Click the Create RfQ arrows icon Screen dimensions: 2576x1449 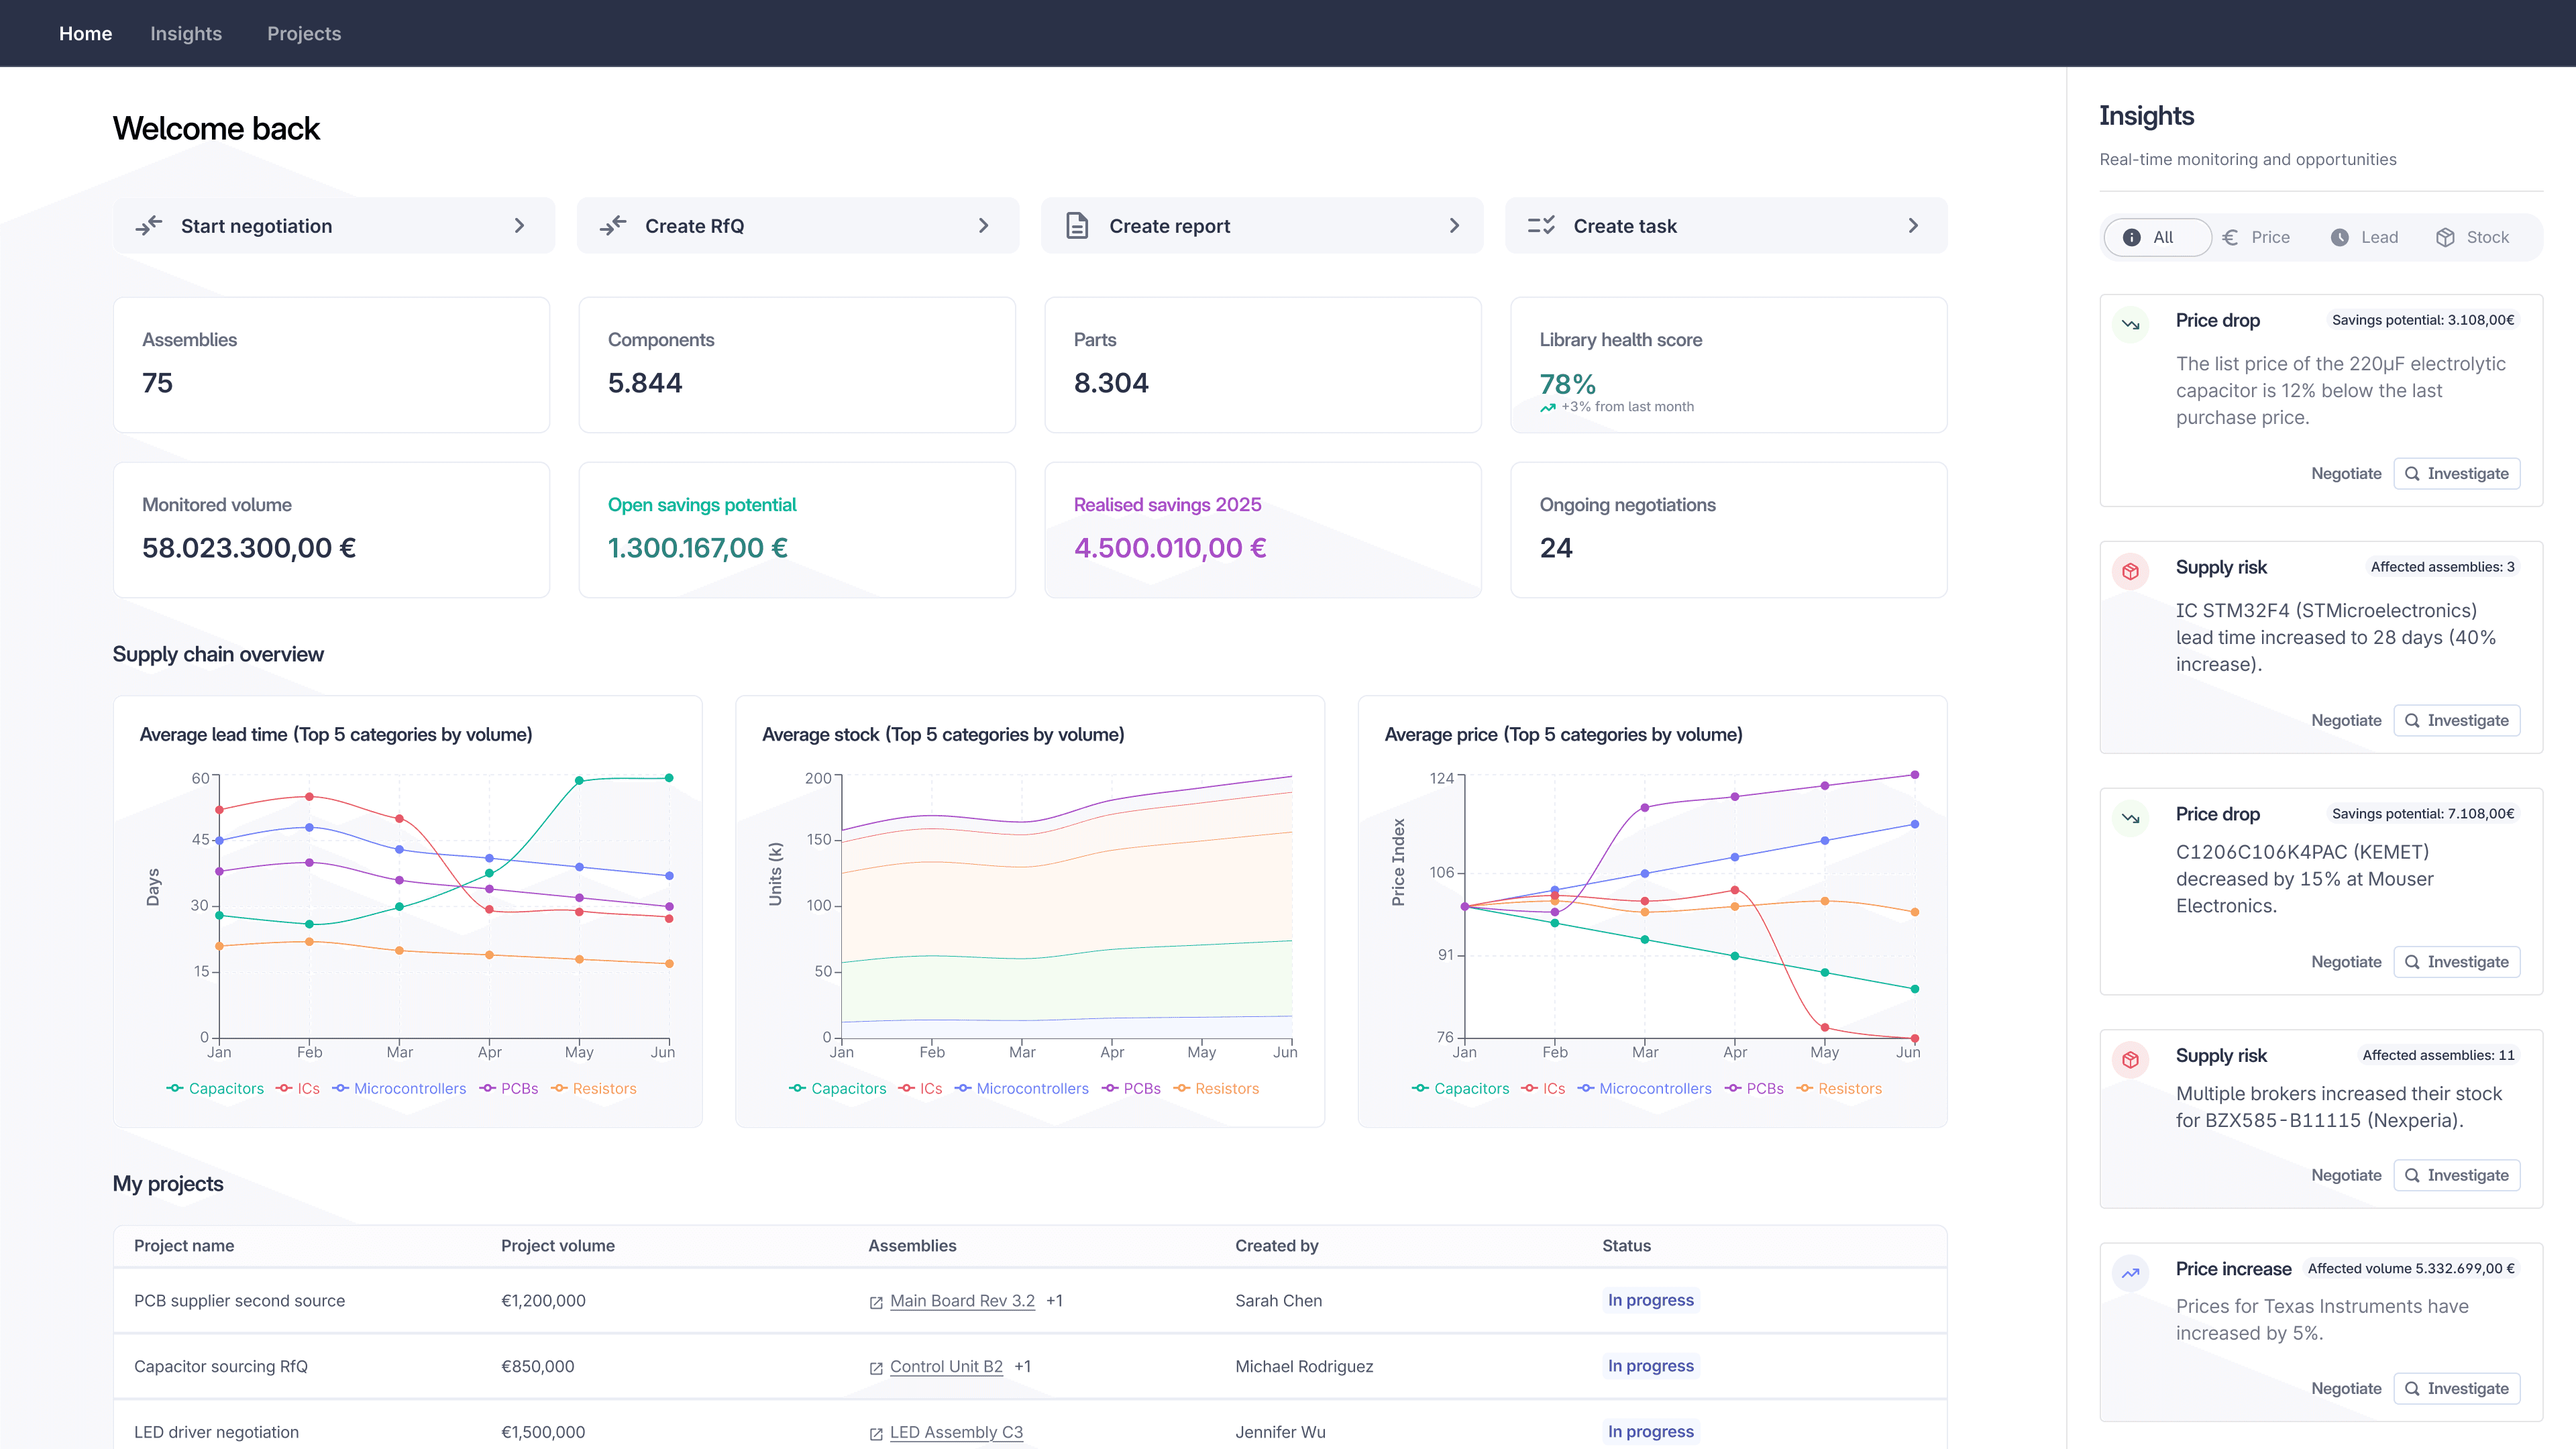(613, 226)
